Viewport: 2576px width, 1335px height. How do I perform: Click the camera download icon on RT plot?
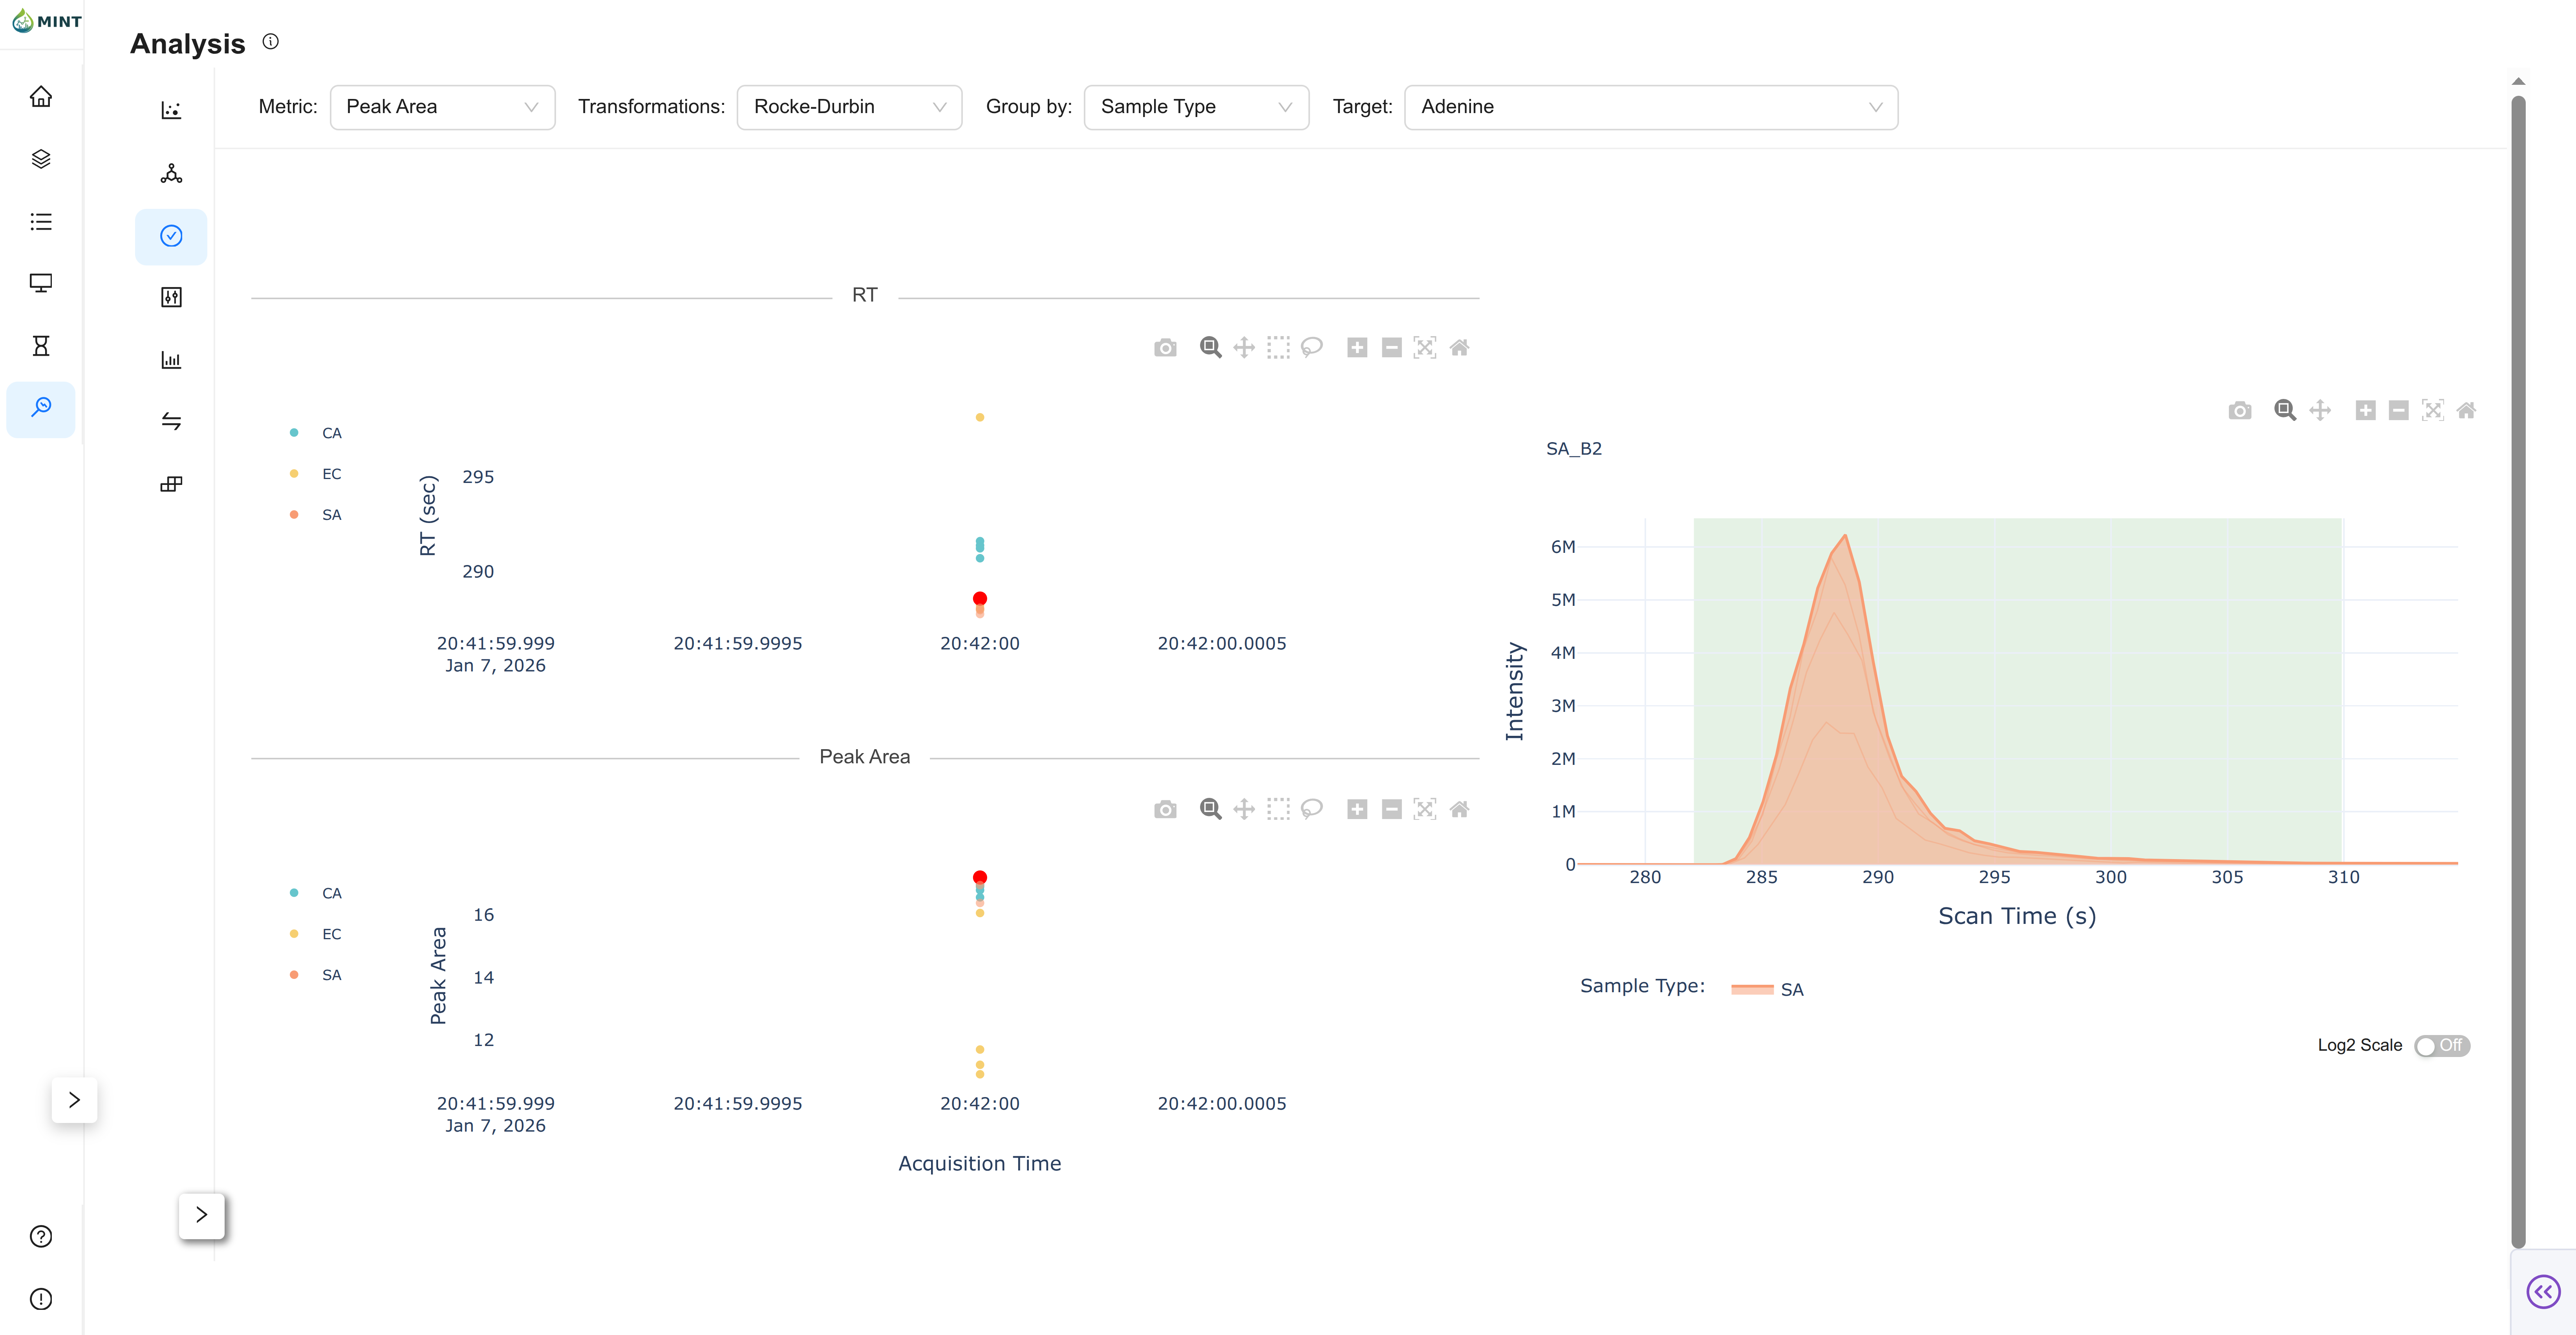pyautogui.click(x=1165, y=348)
